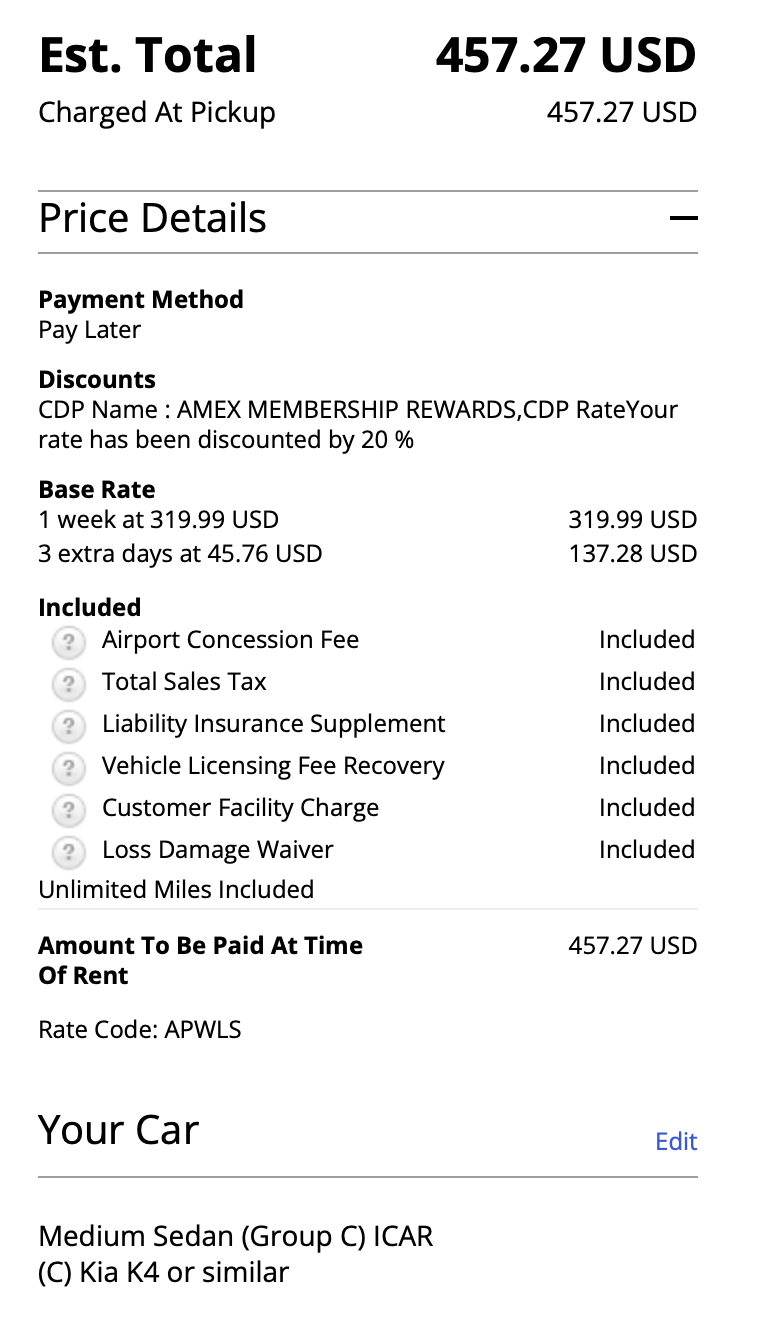The image size is (764, 1322).
Task: Open Liability Insurance Supplement help icon
Action: 68,725
